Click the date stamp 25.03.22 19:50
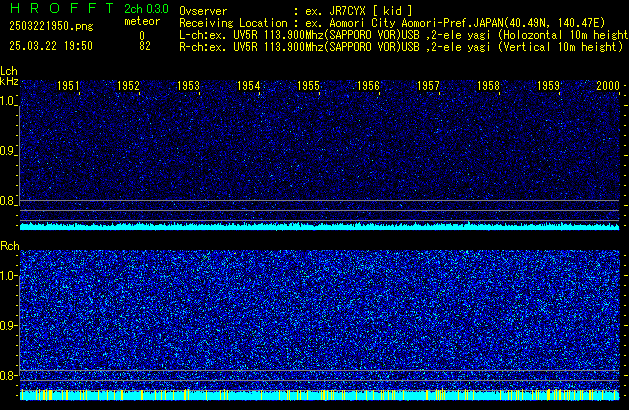This screenshot has height=410, width=629. pyautogui.click(x=51, y=46)
